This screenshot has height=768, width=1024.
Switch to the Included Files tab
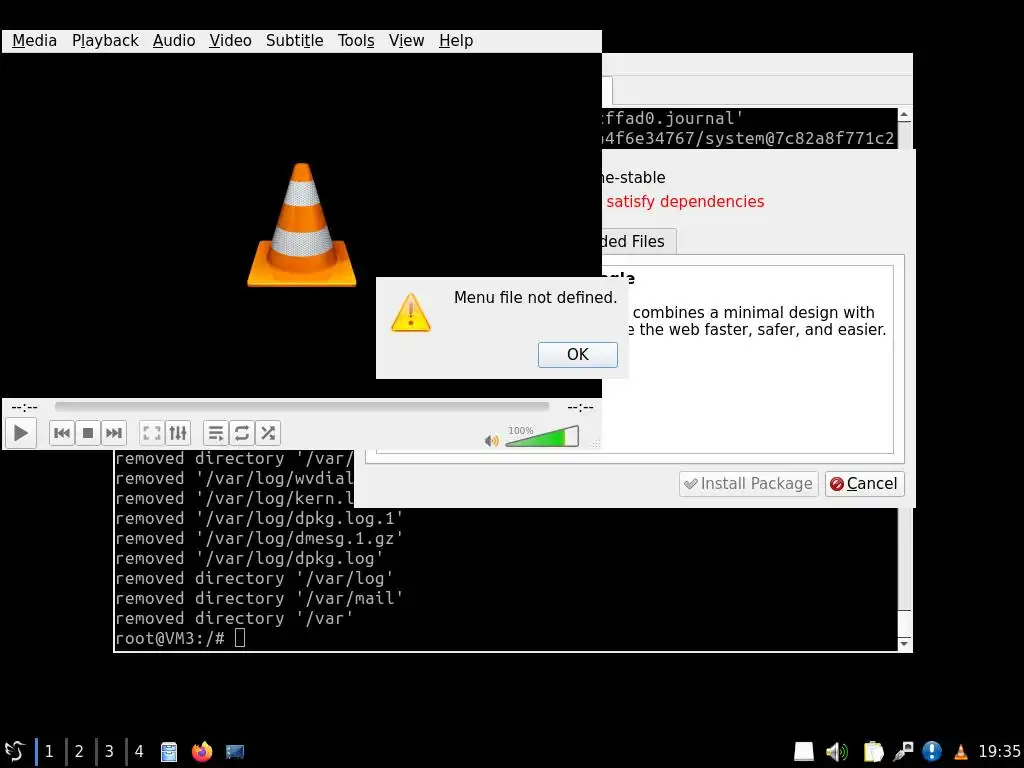pyautogui.click(x=638, y=242)
